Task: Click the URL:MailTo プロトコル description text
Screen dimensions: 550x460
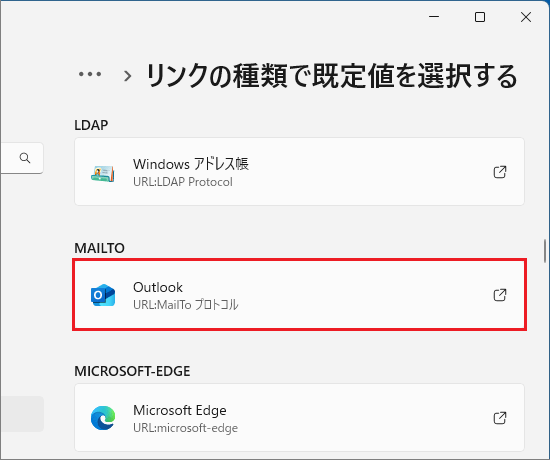Action: click(186, 305)
